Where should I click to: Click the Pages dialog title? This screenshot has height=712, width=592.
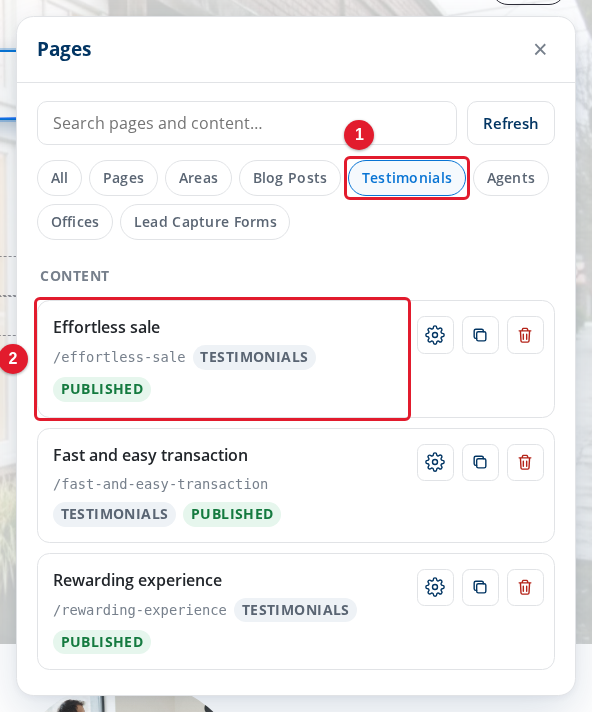(x=64, y=49)
